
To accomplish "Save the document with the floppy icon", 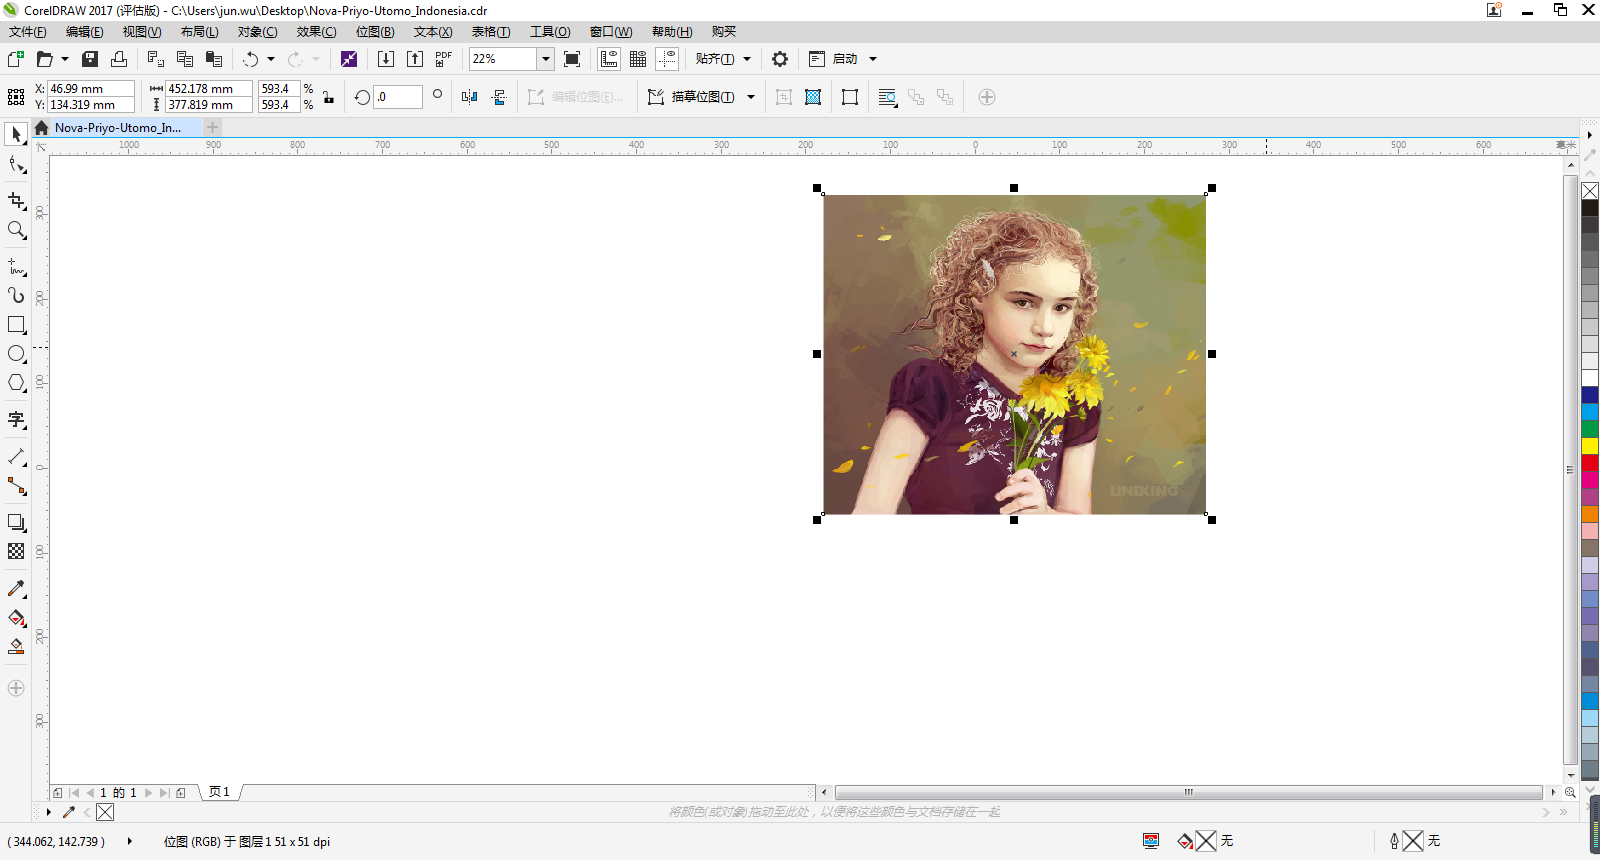I will (x=90, y=59).
